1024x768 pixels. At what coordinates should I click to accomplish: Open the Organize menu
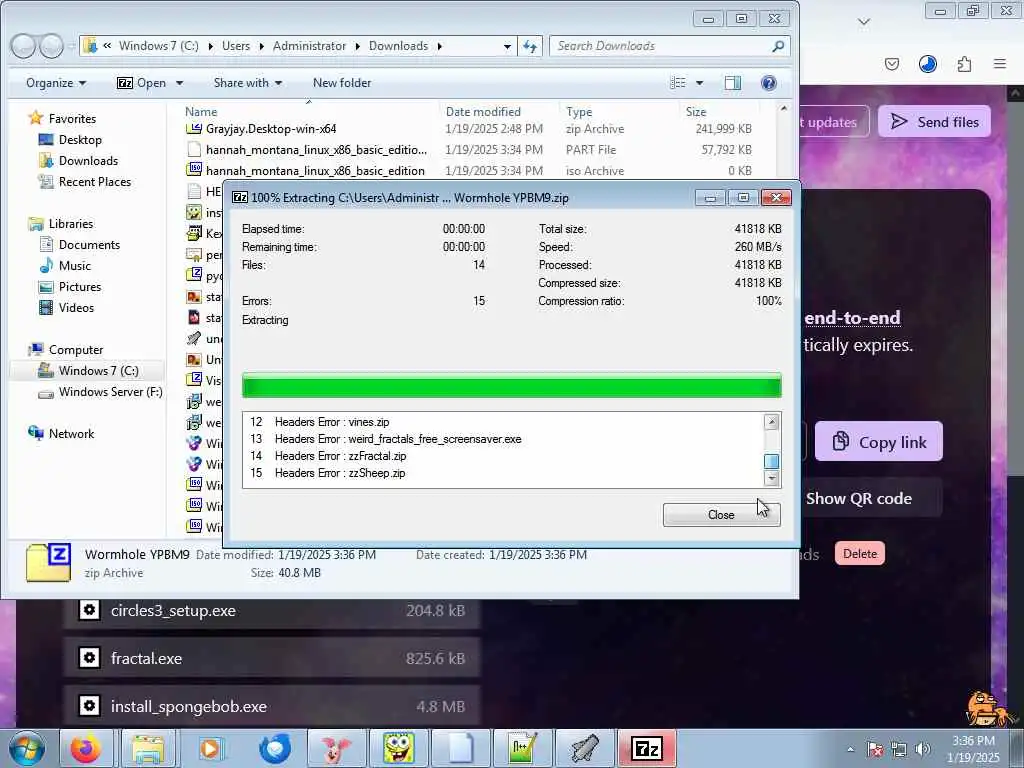pyautogui.click(x=56, y=83)
